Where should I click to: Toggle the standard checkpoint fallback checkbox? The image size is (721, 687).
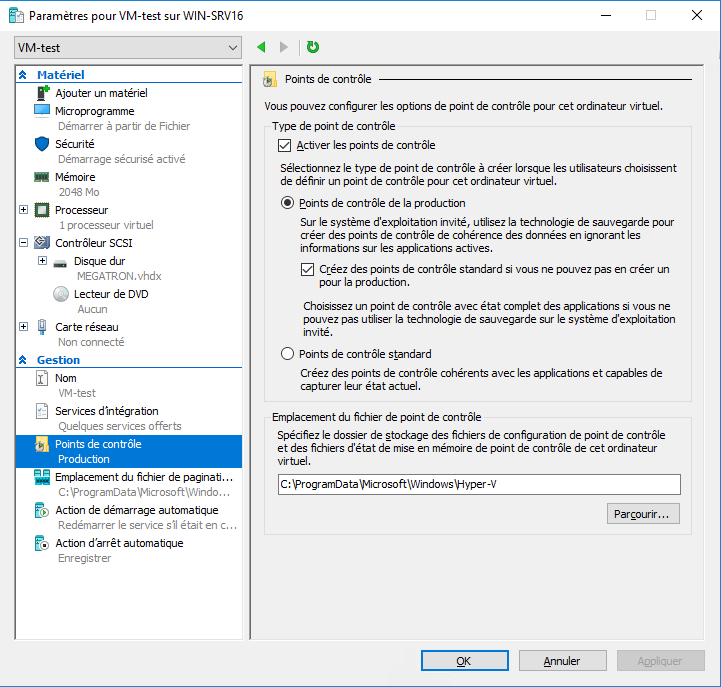click(307, 269)
